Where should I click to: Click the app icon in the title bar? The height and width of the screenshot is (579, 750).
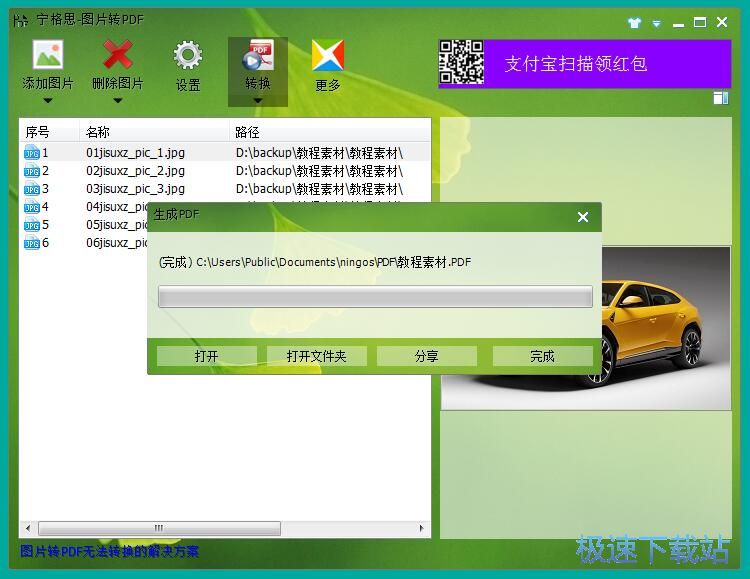tap(20, 21)
